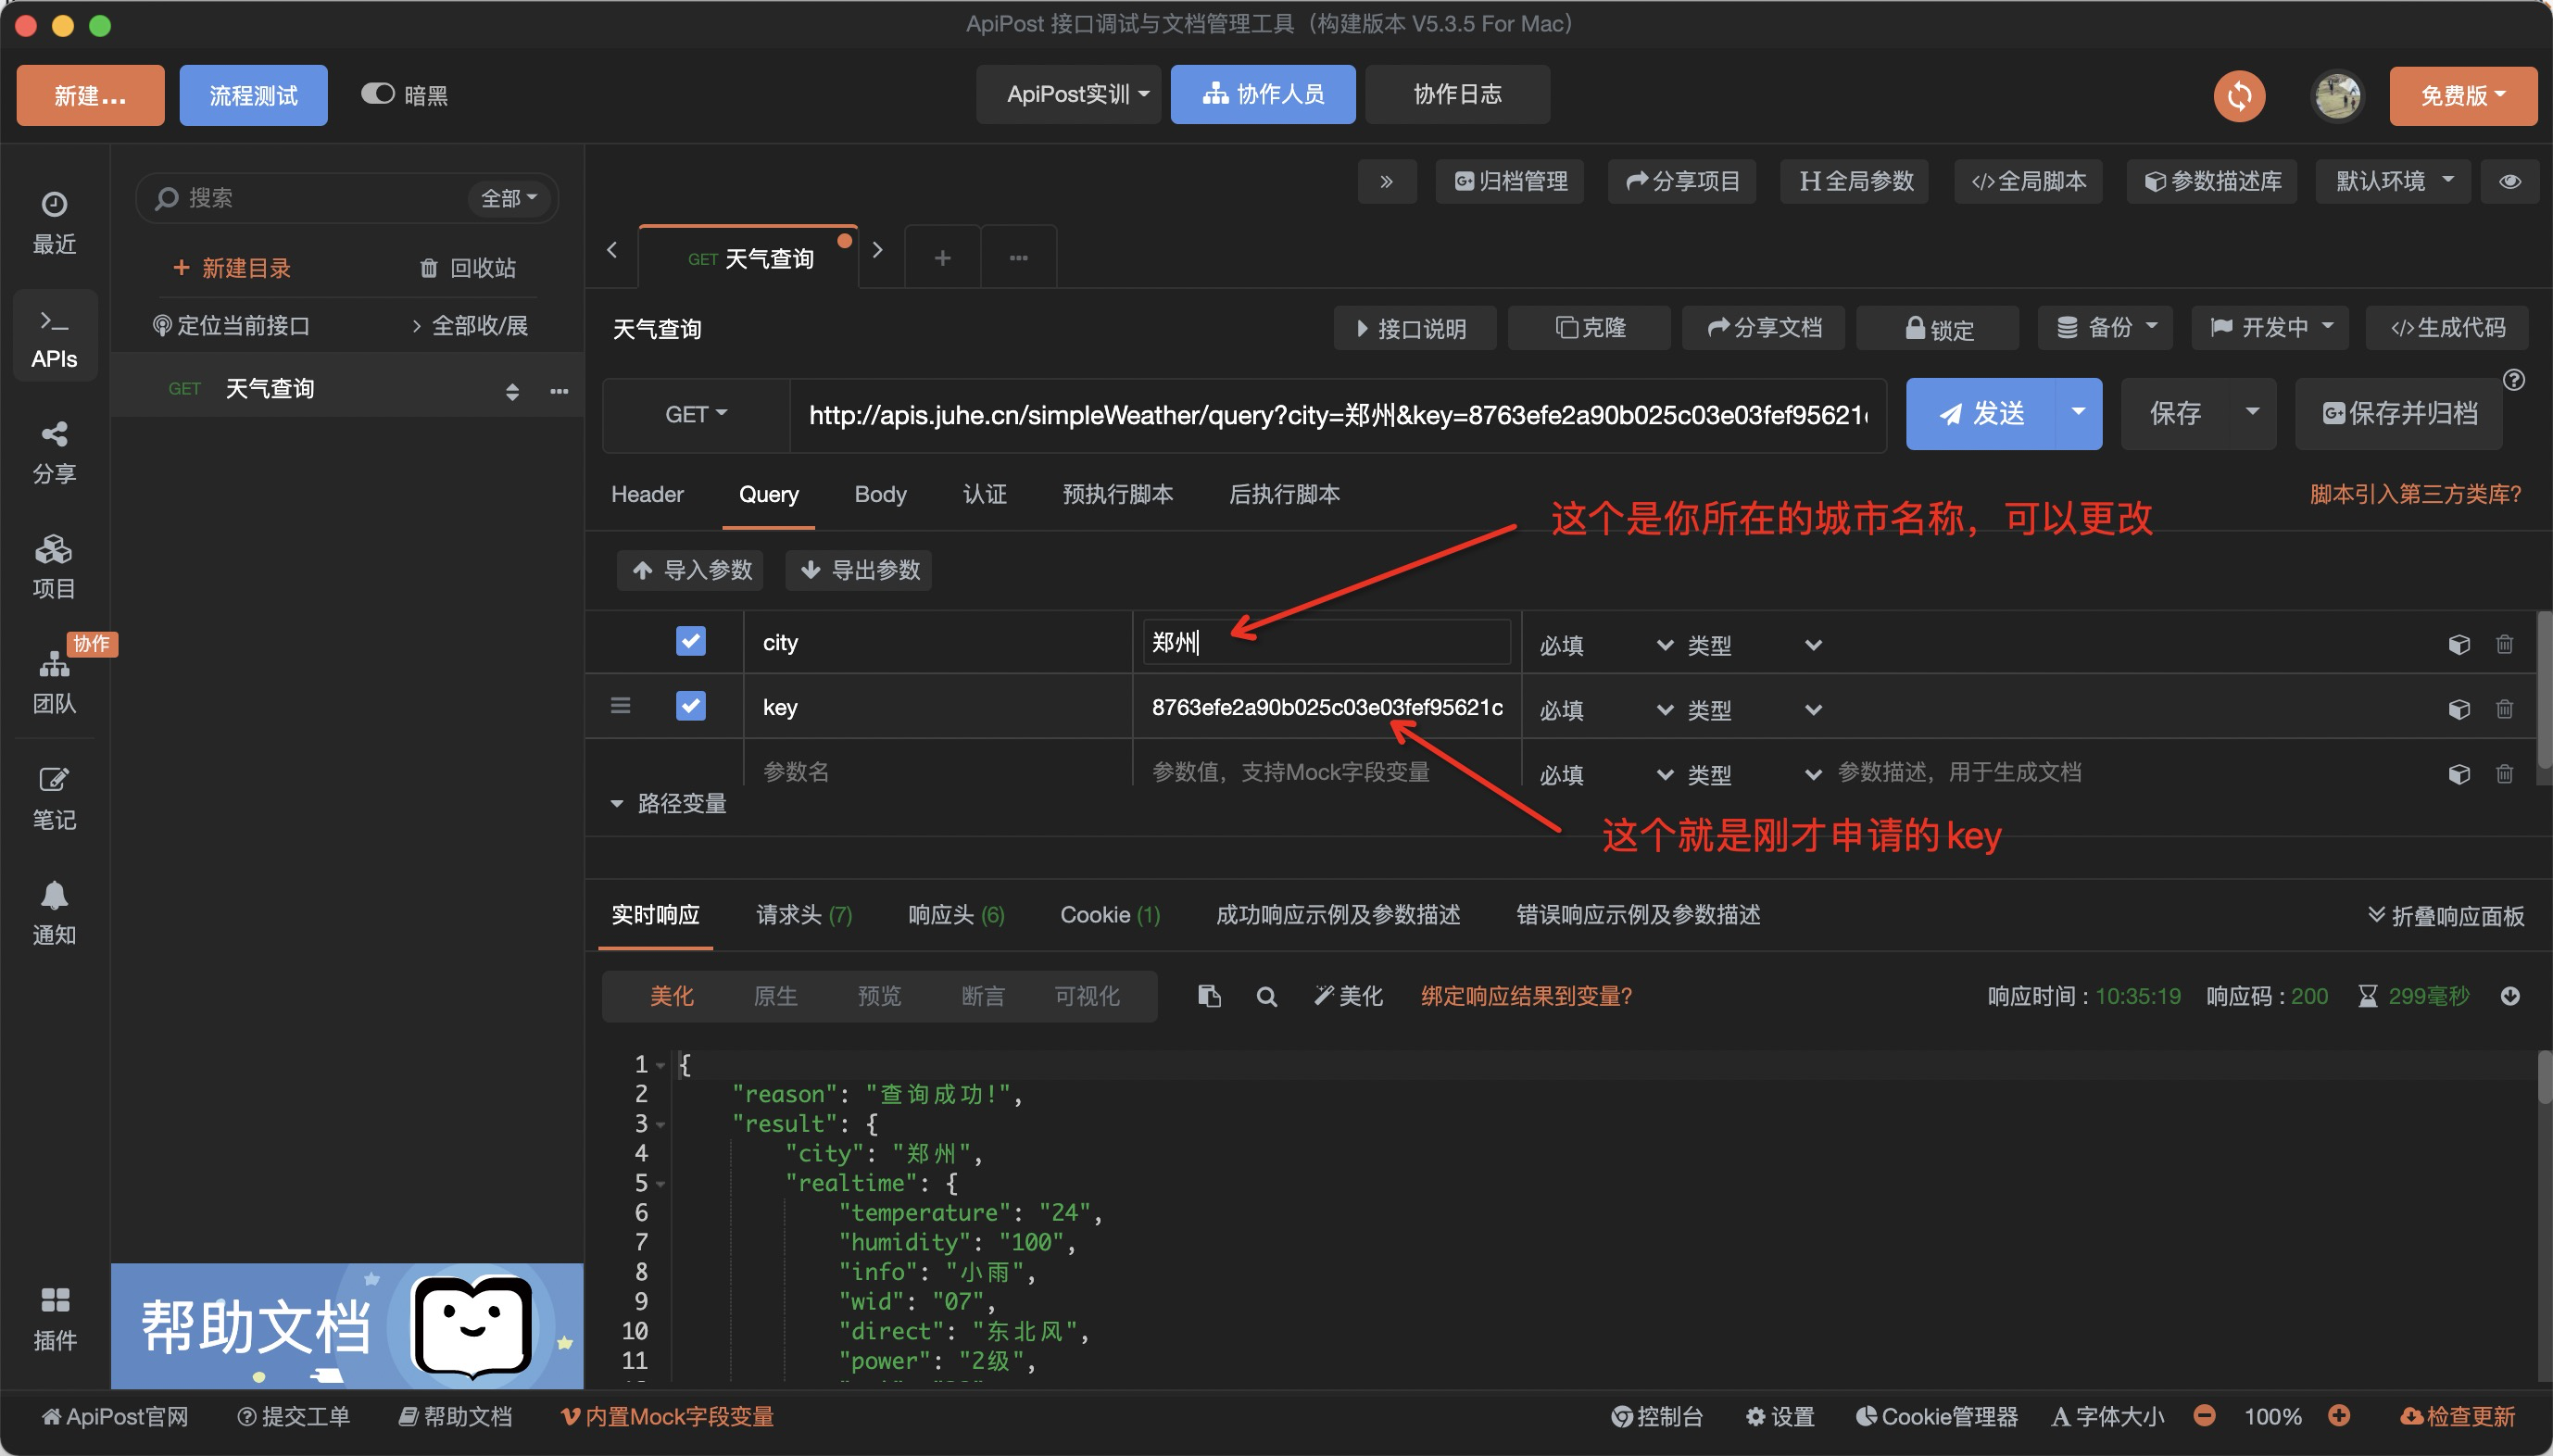Click the zoom minus font size button
The image size is (2553, 1456).
[2204, 1415]
